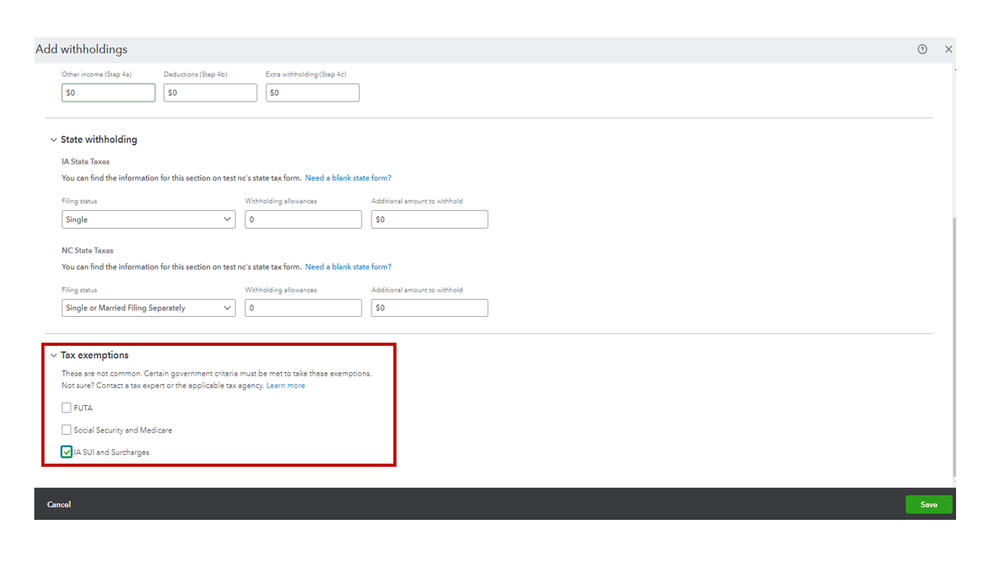The width and height of the screenshot is (999, 562).
Task: Click the Cancel button
Action: (x=59, y=505)
